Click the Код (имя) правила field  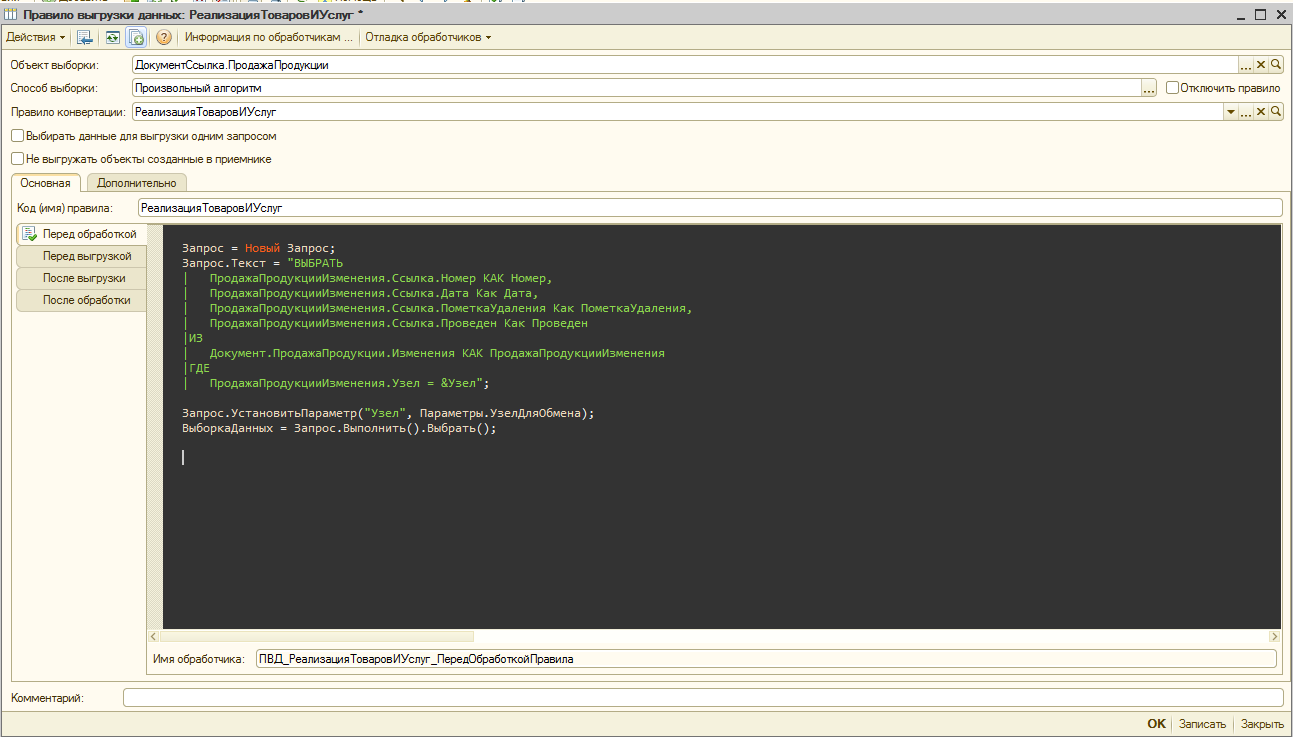pyautogui.click(x=710, y=208)
